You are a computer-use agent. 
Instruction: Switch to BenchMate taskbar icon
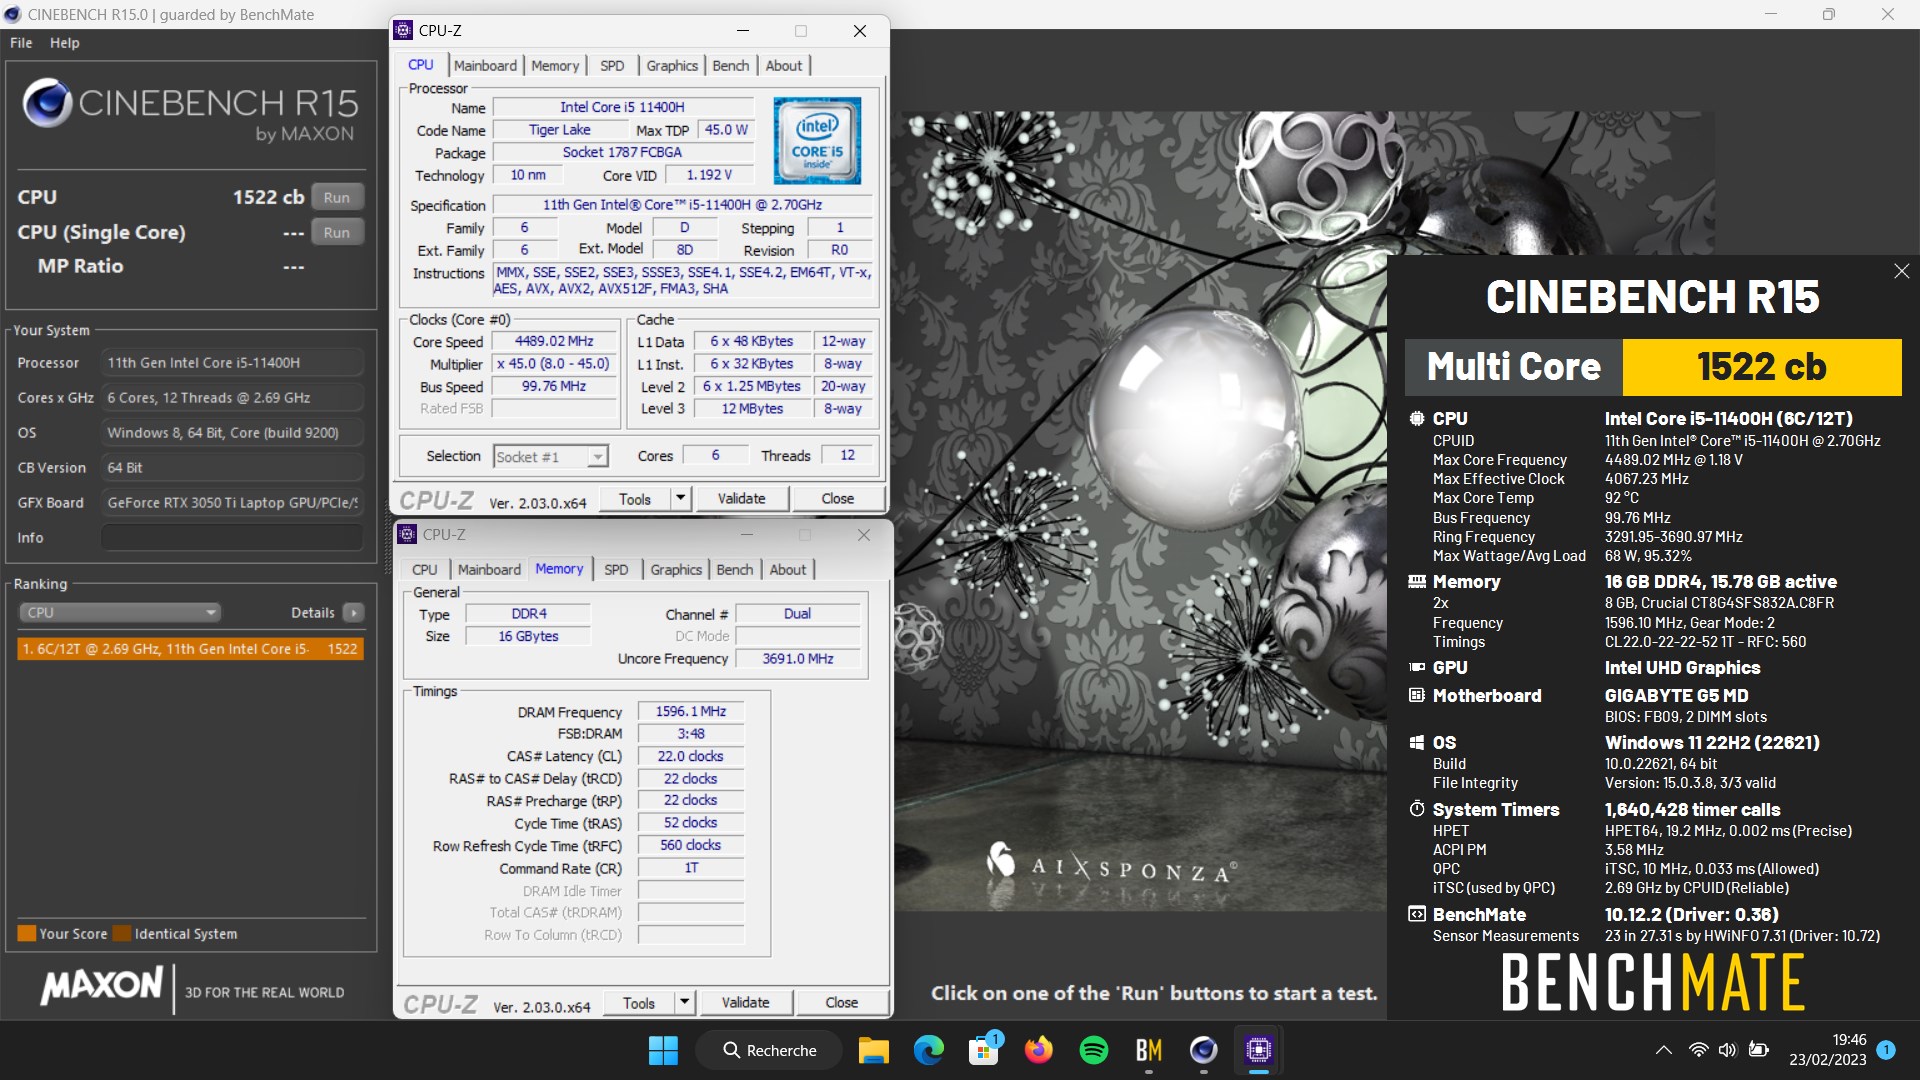point(1148,1050)
